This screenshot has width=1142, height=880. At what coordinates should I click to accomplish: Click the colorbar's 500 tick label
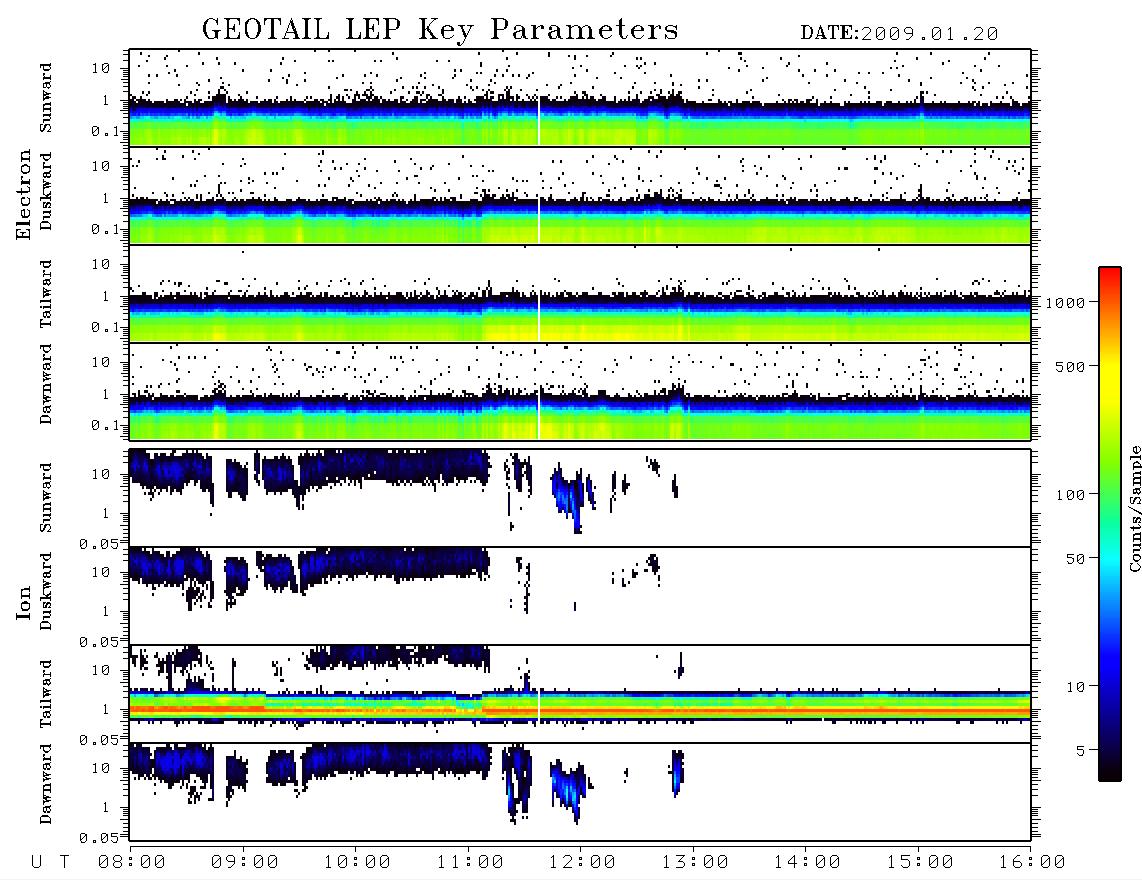[1070, 366]
